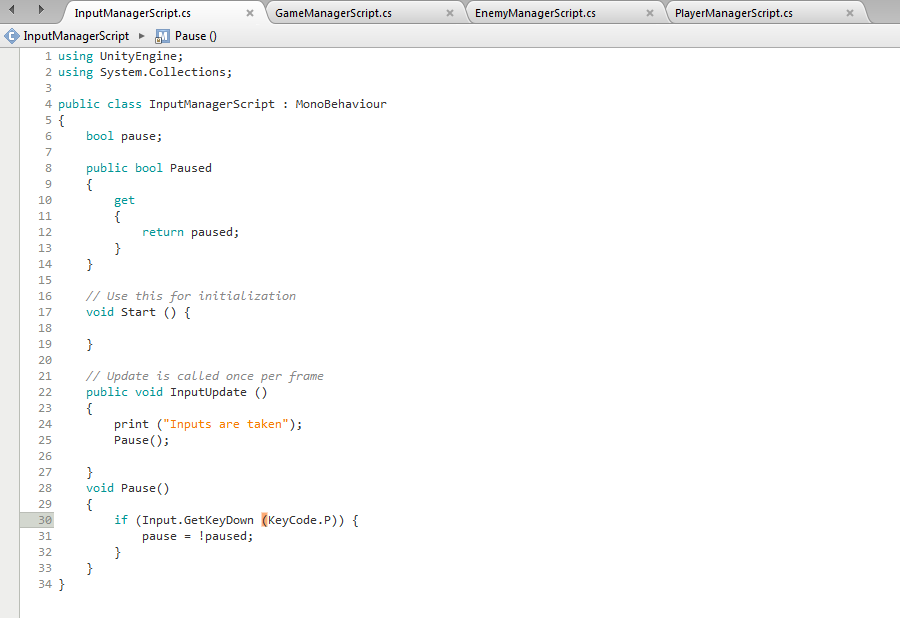
Task: Open the Pause () member dropdown in breadcrumb
Action: point(196,36)
